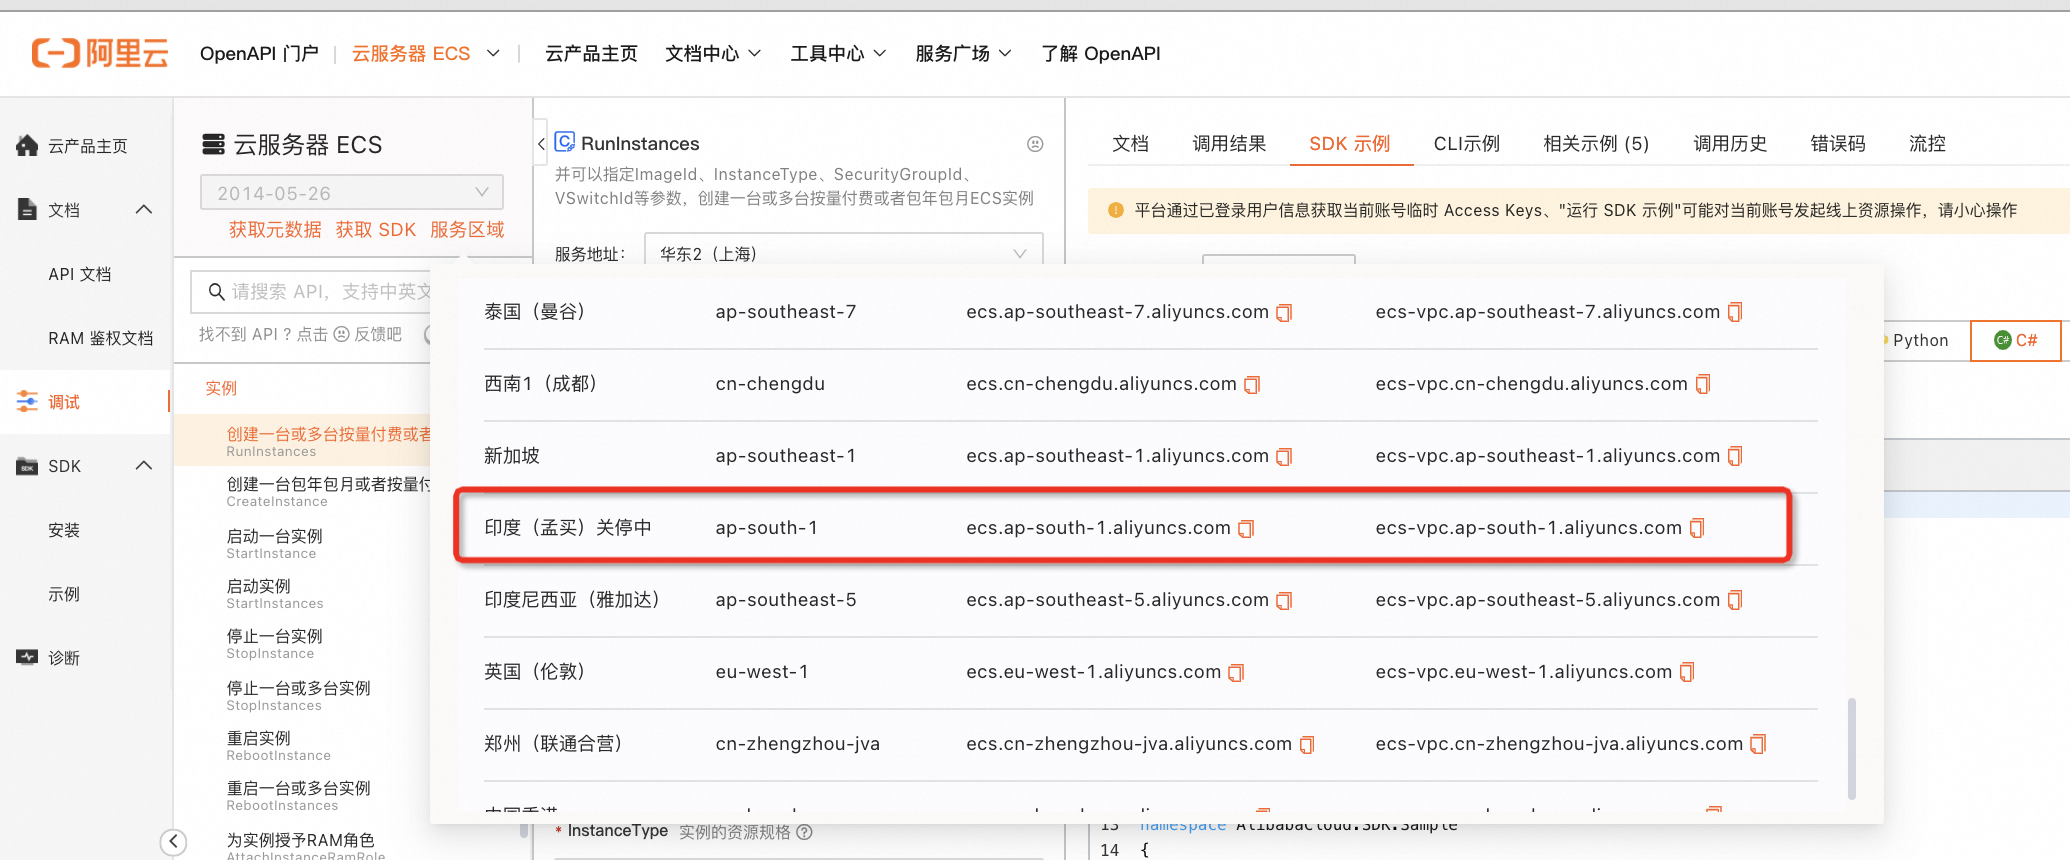Viewport: 2070px width, 860px height.
Task: Click the API search input field
Action: pos(312,291)
